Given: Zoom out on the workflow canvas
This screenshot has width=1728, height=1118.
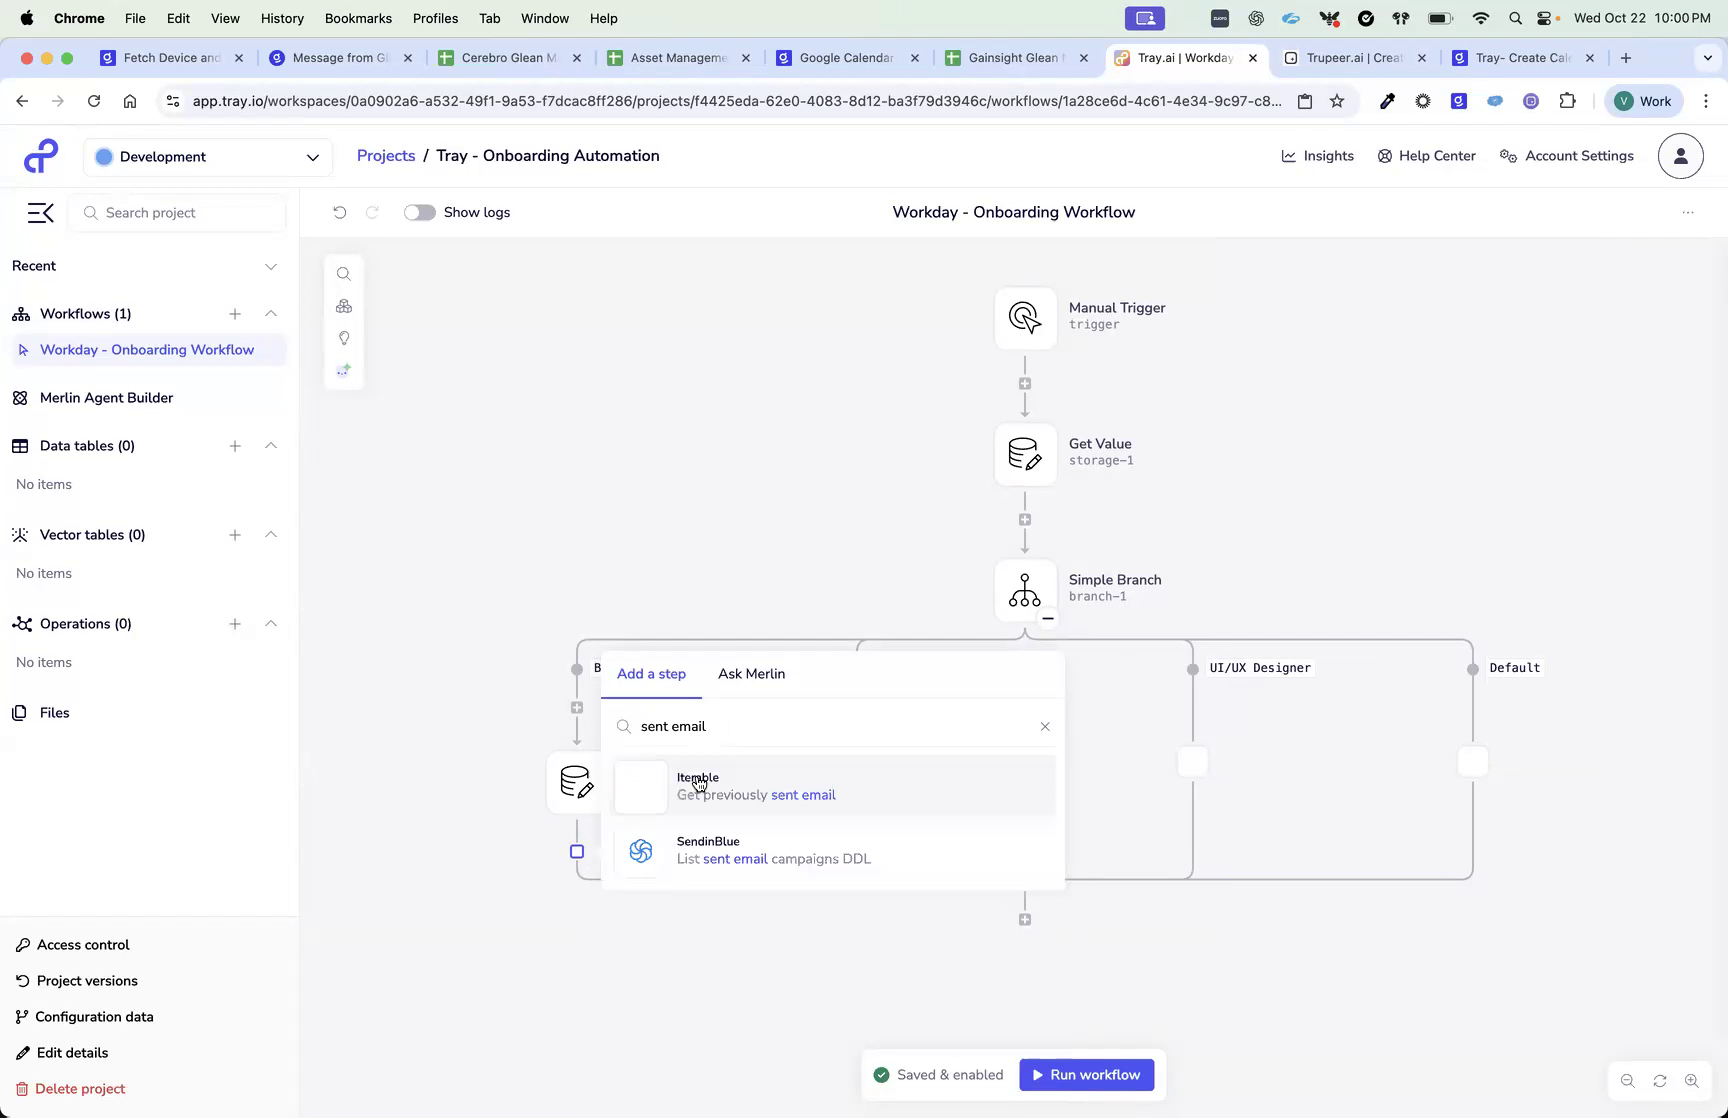Looking at the screenshot, I should [x=1627, y=1080].
